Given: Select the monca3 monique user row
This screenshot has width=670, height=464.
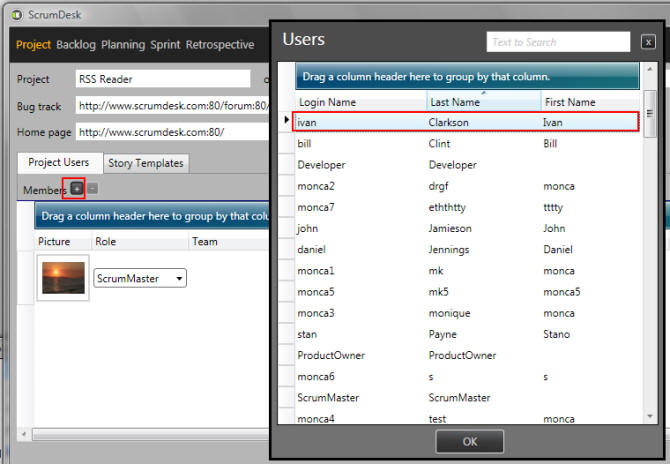Looking at the screenshot, I should [x=467, y=313].
